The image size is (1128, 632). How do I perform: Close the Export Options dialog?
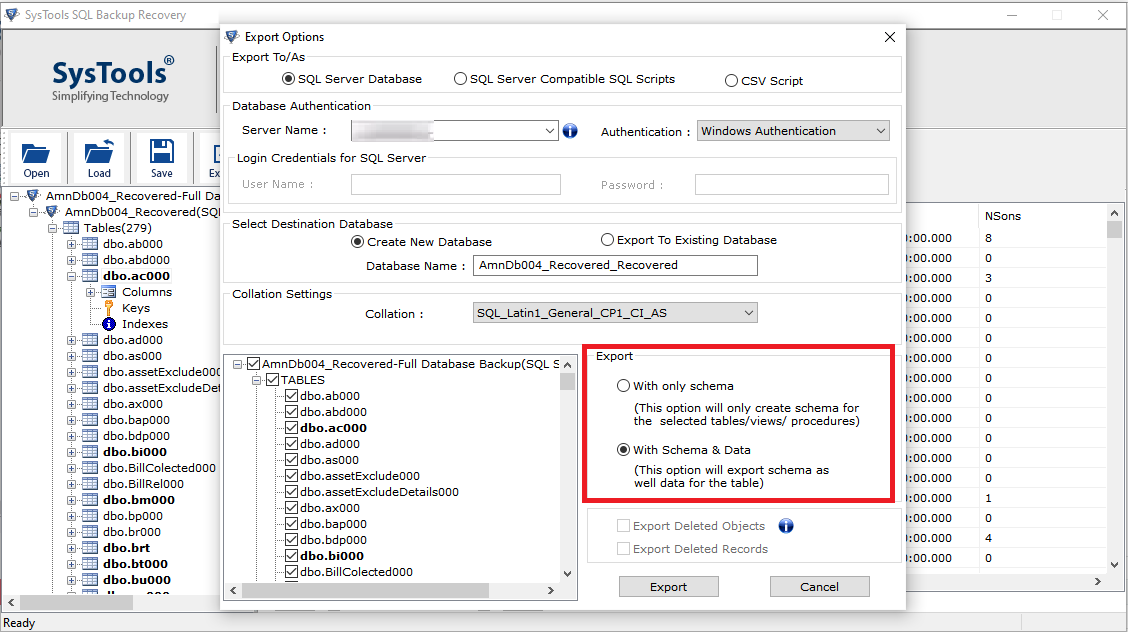point(890,37)
